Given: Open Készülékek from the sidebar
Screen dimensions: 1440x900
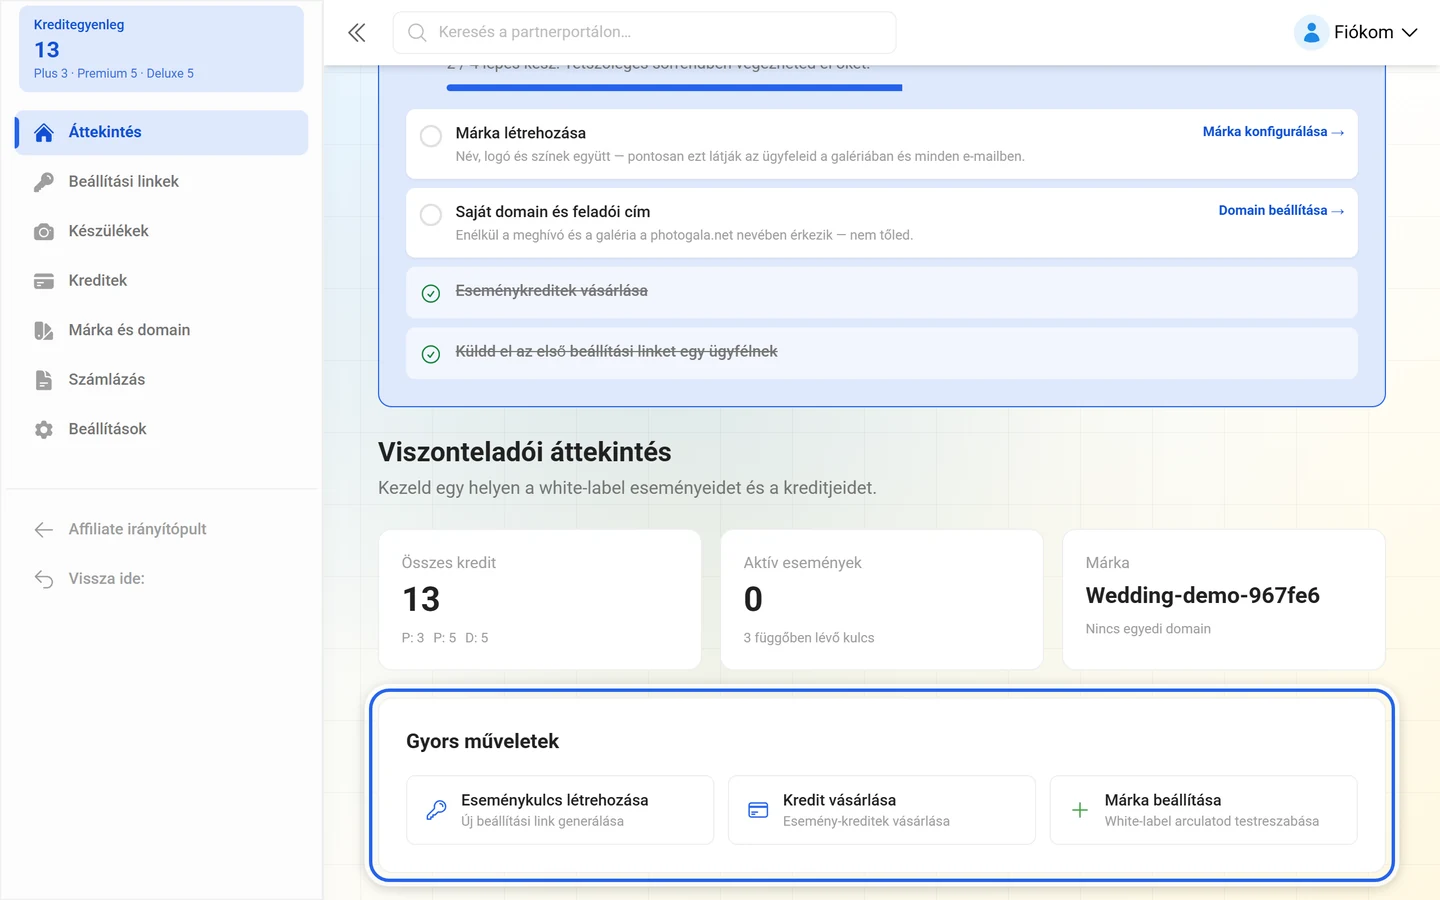Looking at the screenshot, I should 162,232.
